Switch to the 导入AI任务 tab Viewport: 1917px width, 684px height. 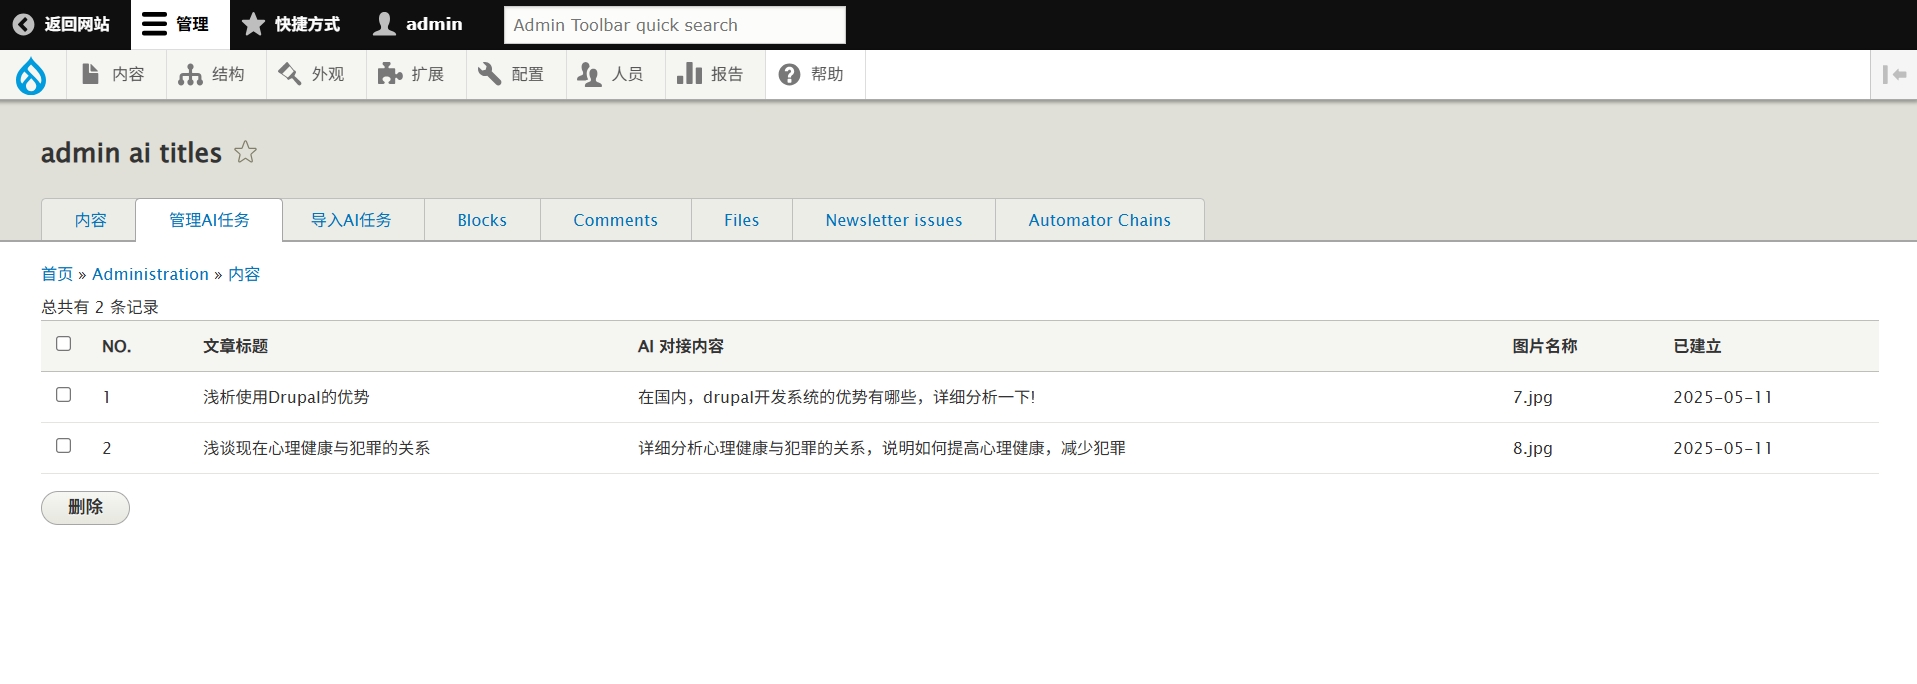click(x=352, y=220)
